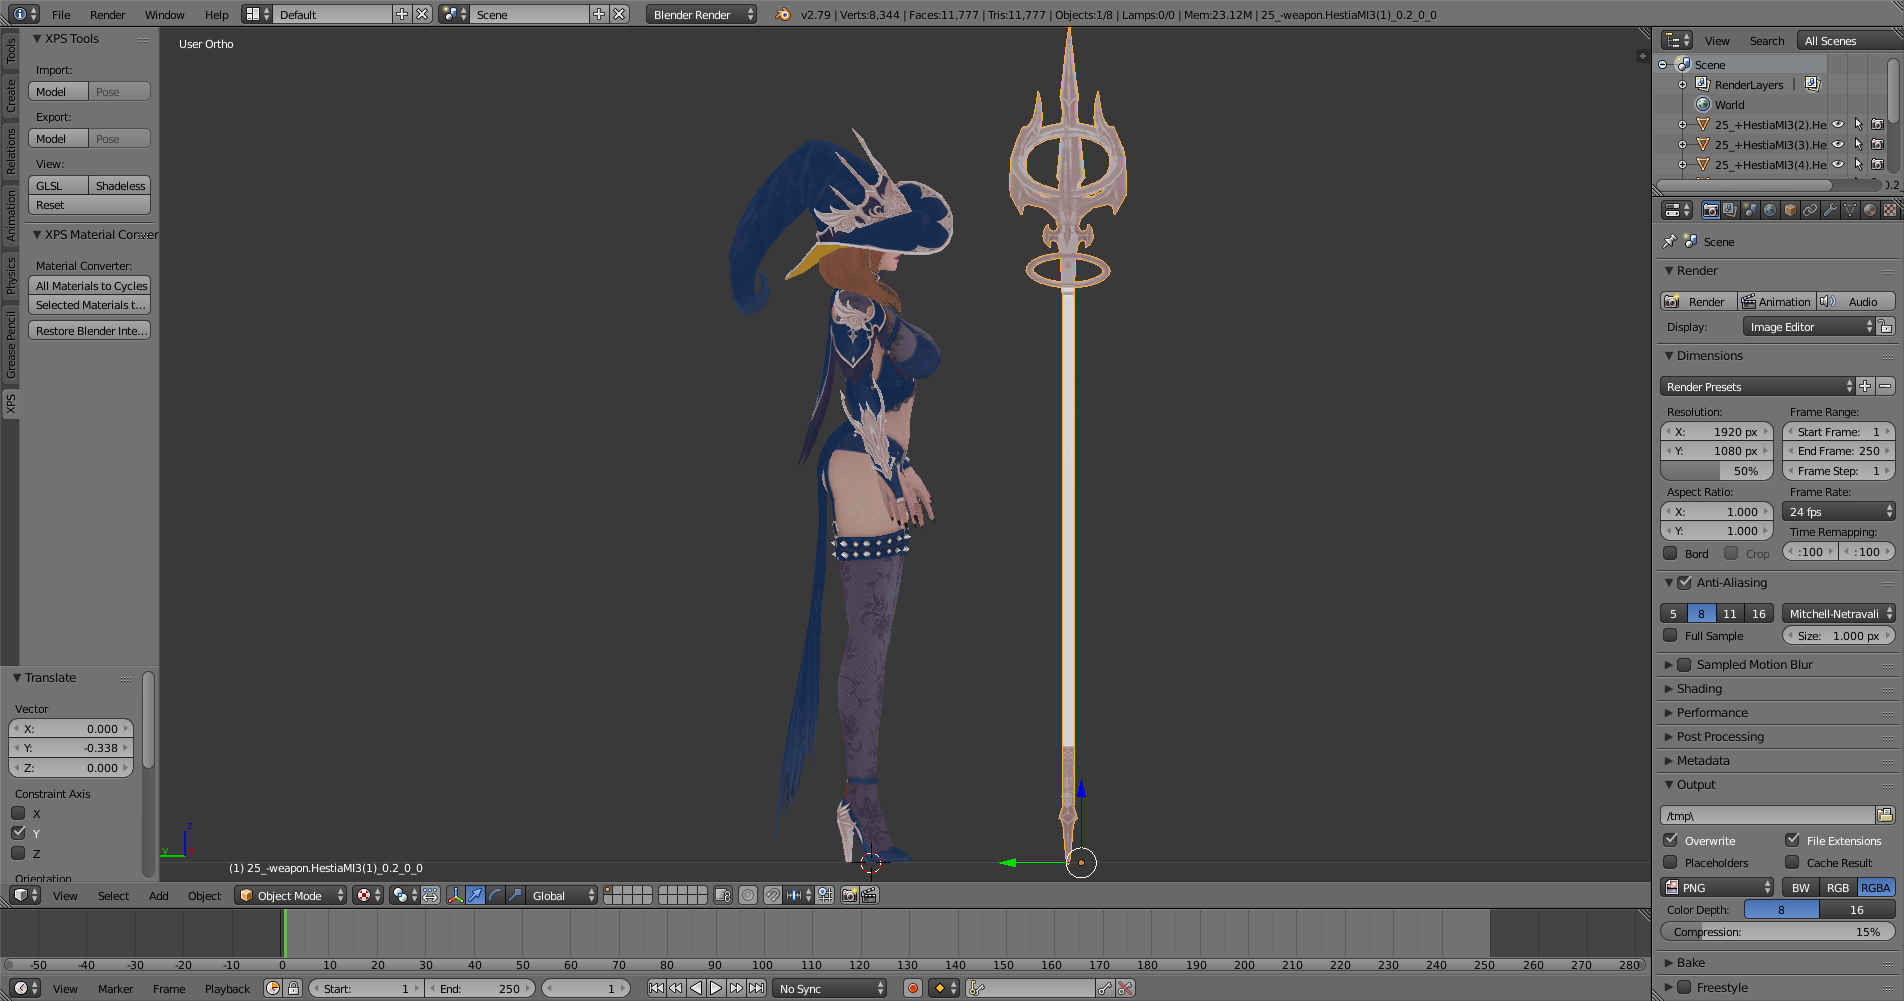Check the X constraint axis checkbox
1904x1001 pixels.
click(x=18, y=813)
